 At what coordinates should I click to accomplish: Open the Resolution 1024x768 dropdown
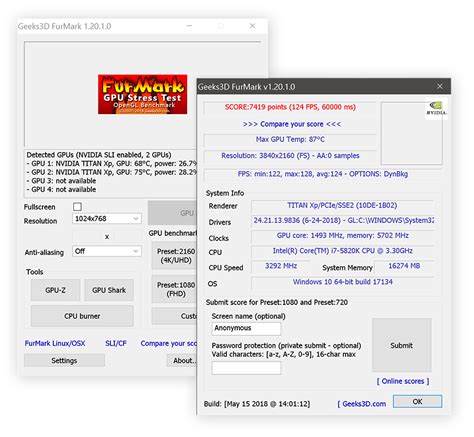(x=107, y=219)
